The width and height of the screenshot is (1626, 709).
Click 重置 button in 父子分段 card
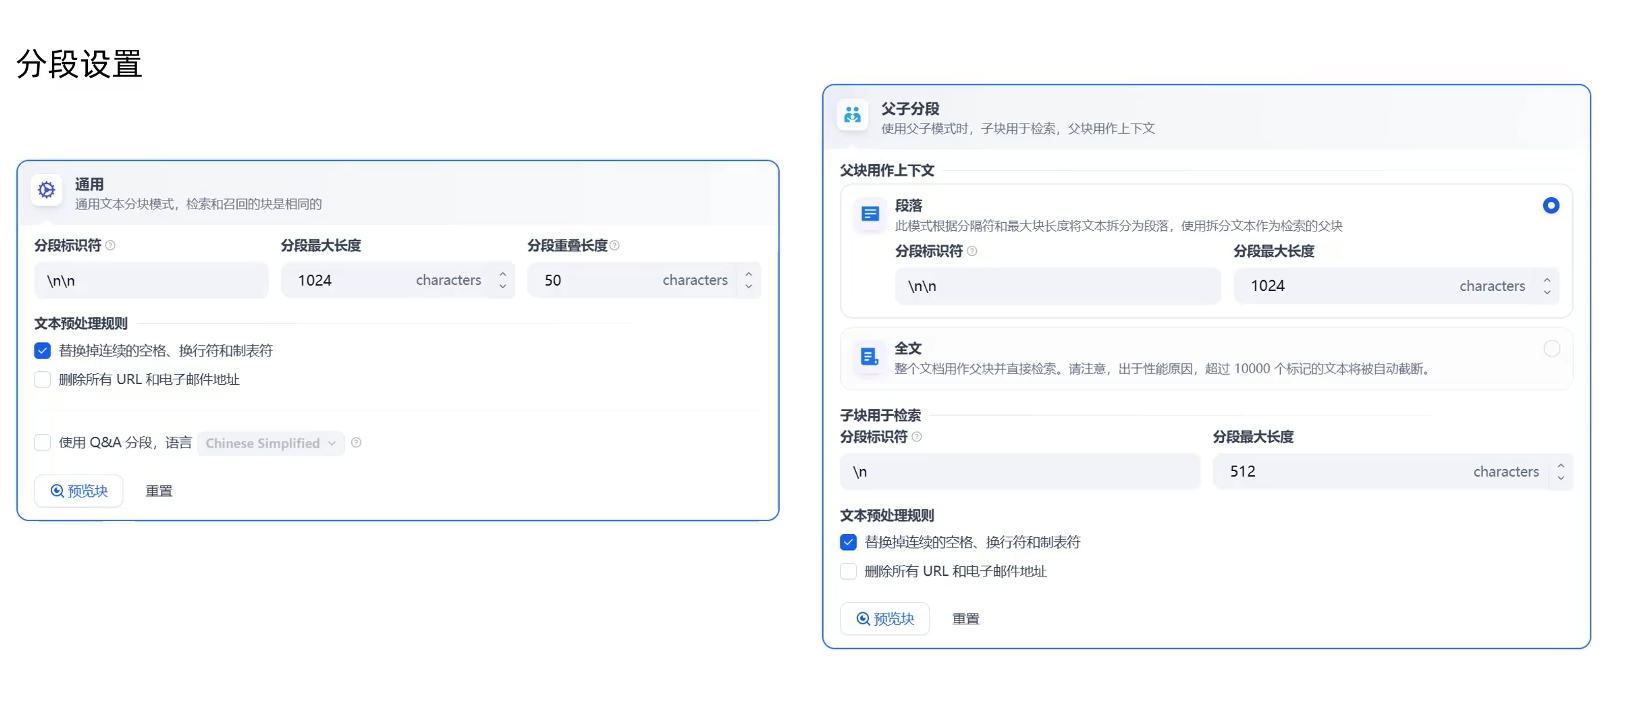pyautogui.click(x=966, y=619)
